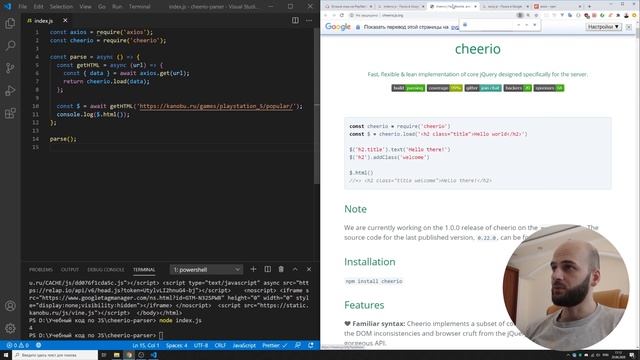Change end of line sequence CRLF
The width and height of the screenshot is (640, 360).
[x=220, y=345]
